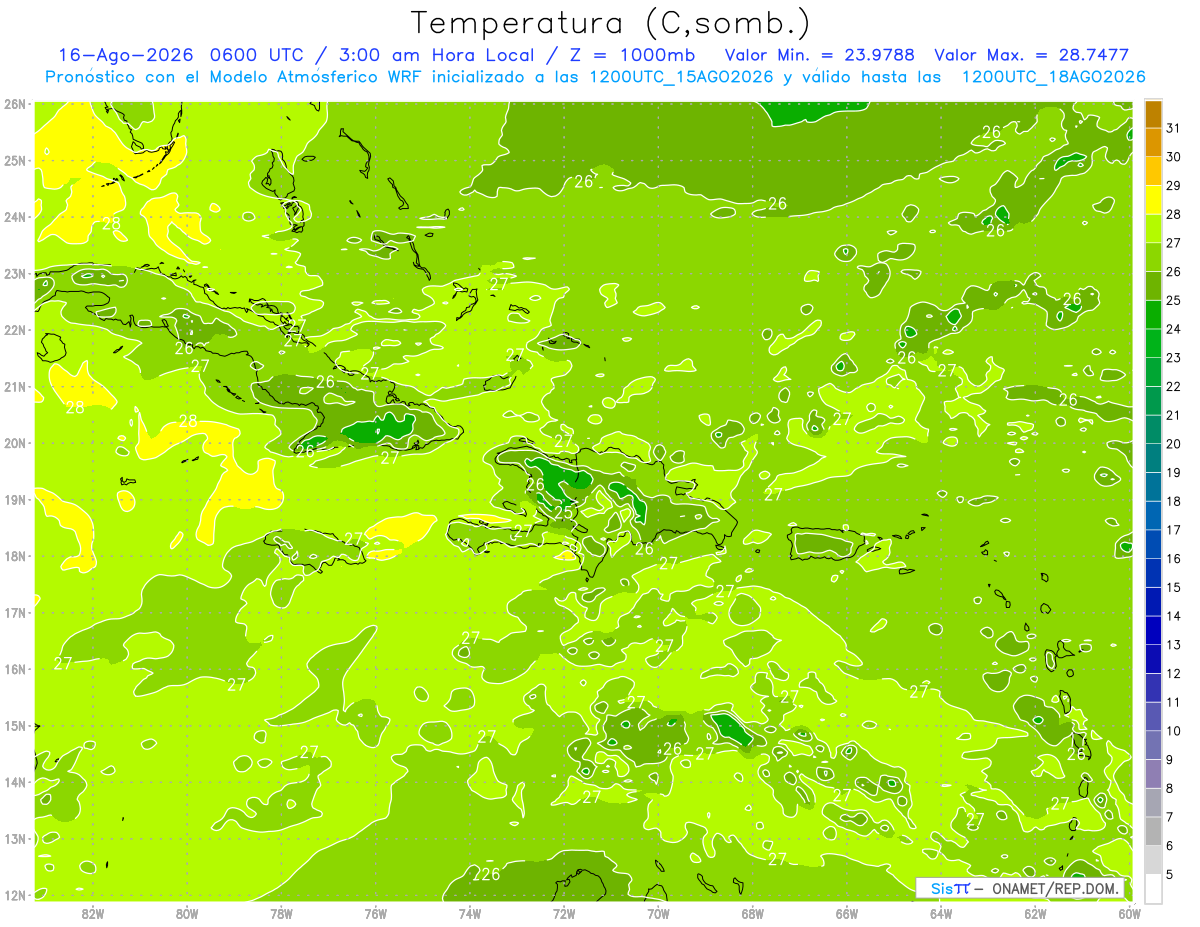Click the "68W" longitude axis label

click(x=752, y=913)
